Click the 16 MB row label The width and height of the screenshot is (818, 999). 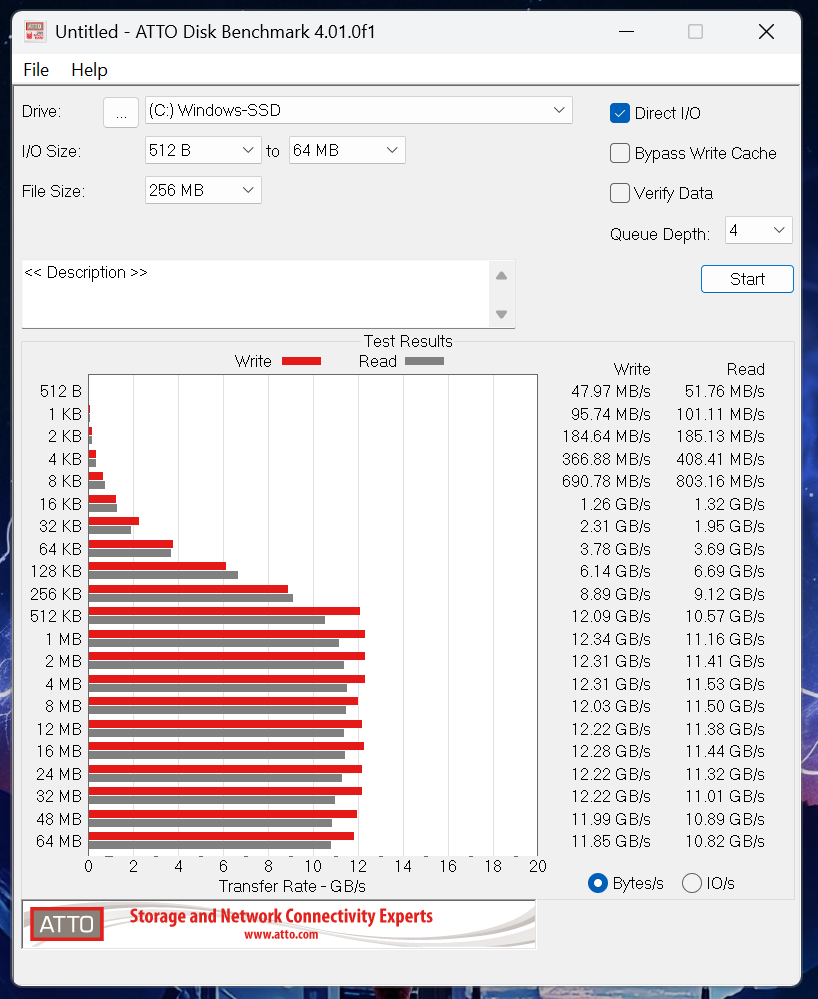click(x=59, y=752)
